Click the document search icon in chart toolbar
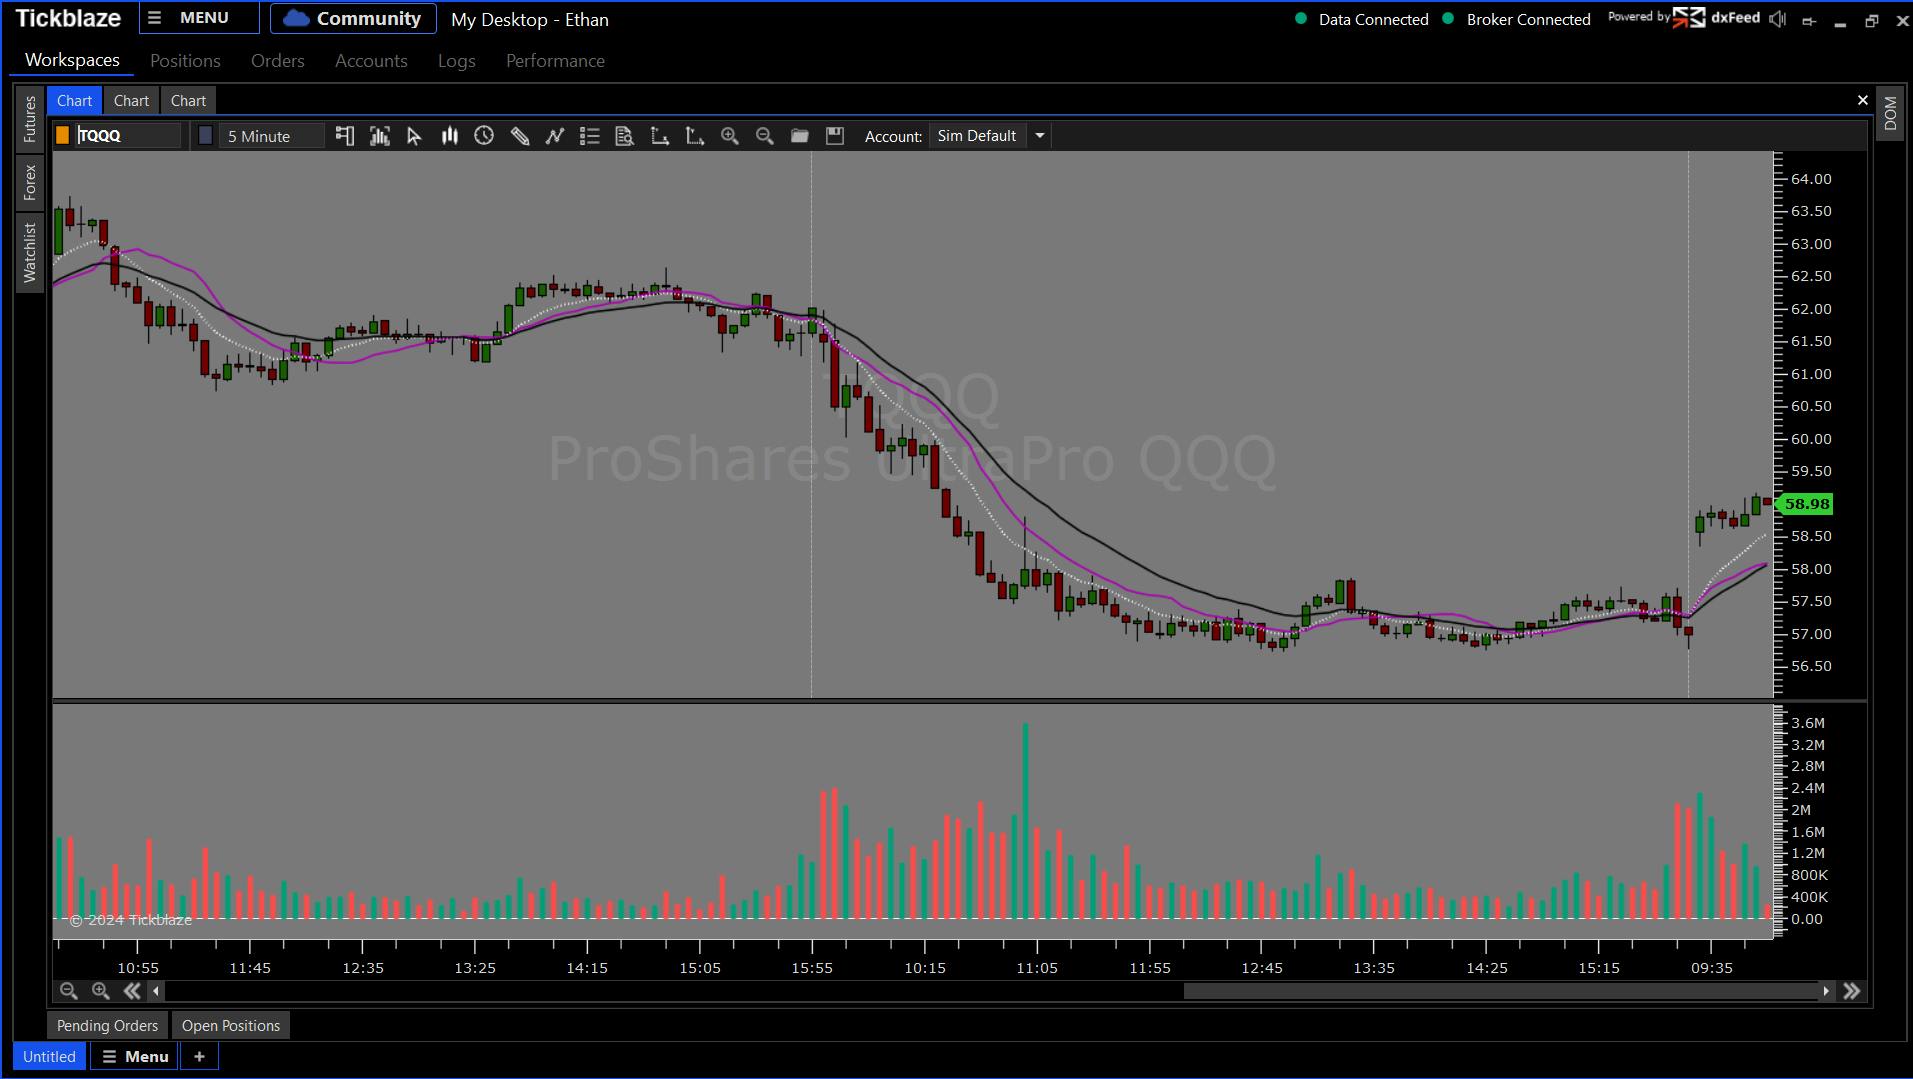The height and width of the screenshot is (1079, 1913). click(x=625, y=136)
